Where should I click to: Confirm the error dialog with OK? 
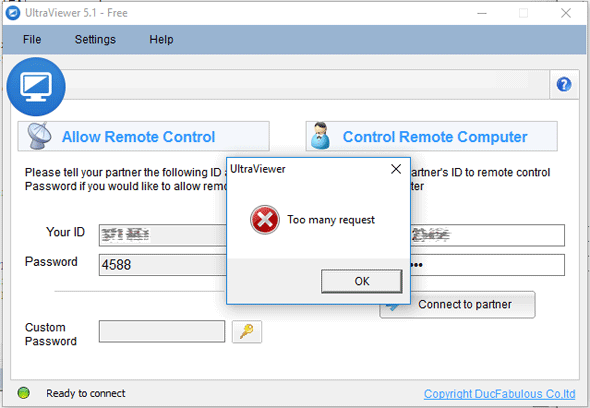tap(362, 281)
